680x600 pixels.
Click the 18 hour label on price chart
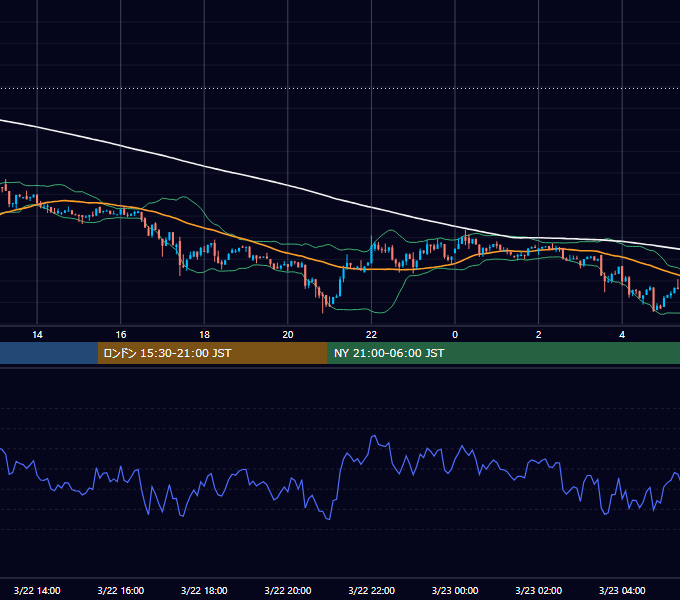pos(204,335)
